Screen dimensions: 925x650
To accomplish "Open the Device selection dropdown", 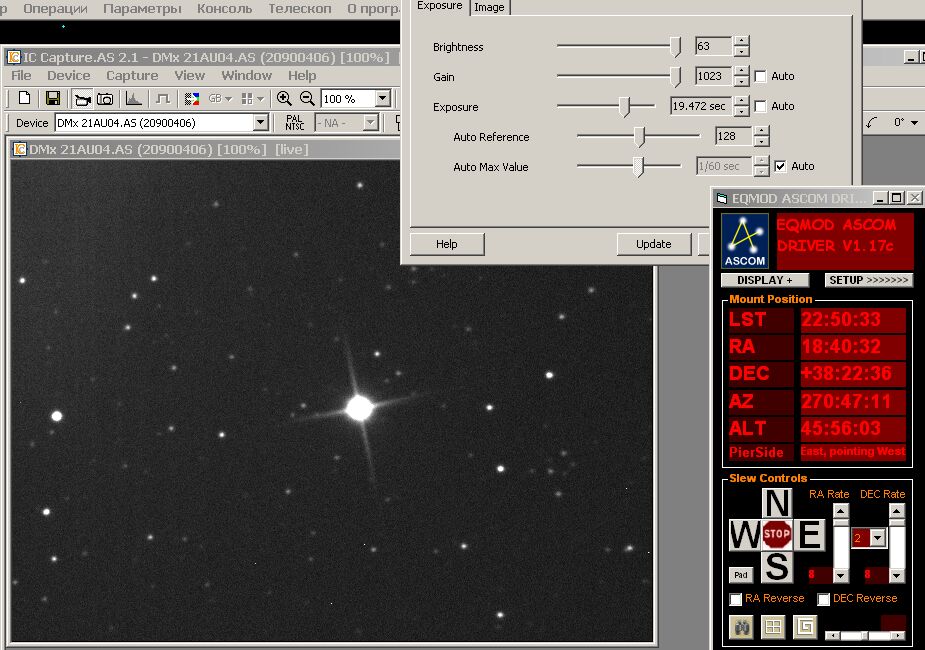I will (x=260, y=123).
